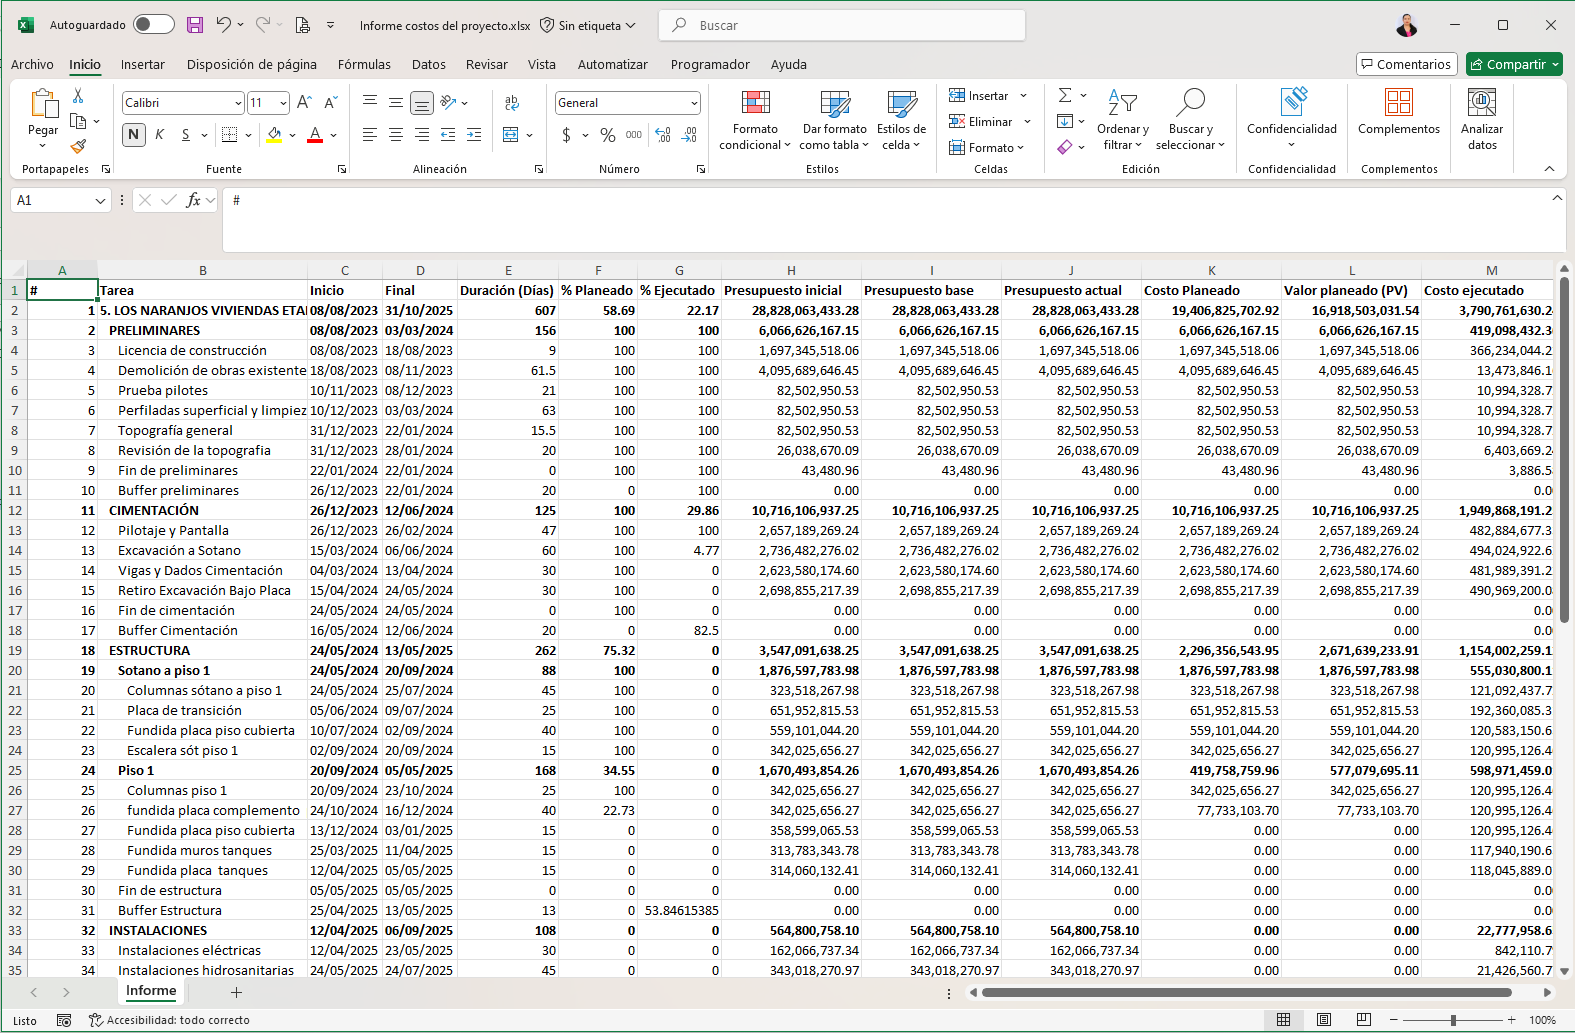Click the Save icon in title bar
The width and height of the screenshot is (1575, 1033).
pyautogui.click(x=195, y=25)
